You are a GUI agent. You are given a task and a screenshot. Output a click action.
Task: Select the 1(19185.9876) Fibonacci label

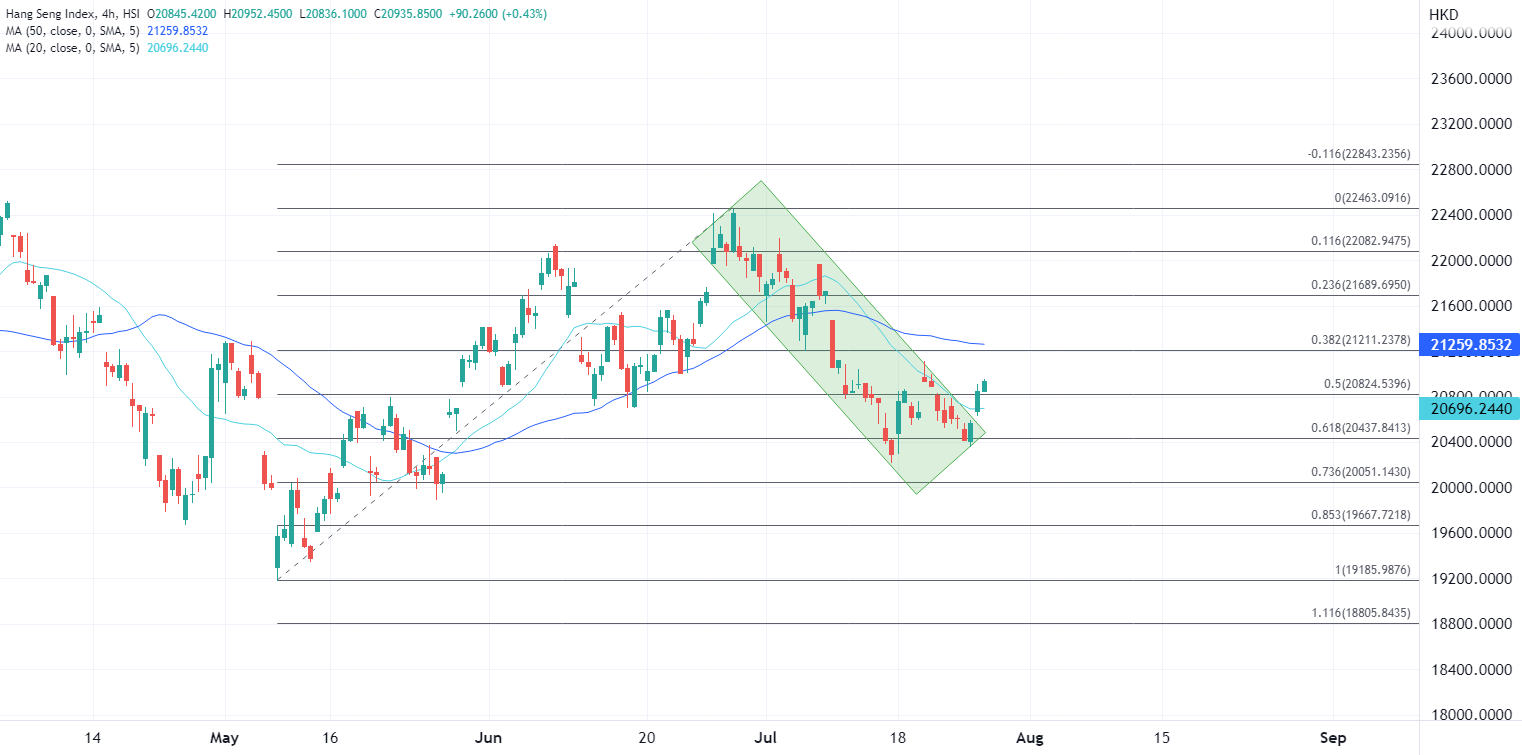point(1372,570)
